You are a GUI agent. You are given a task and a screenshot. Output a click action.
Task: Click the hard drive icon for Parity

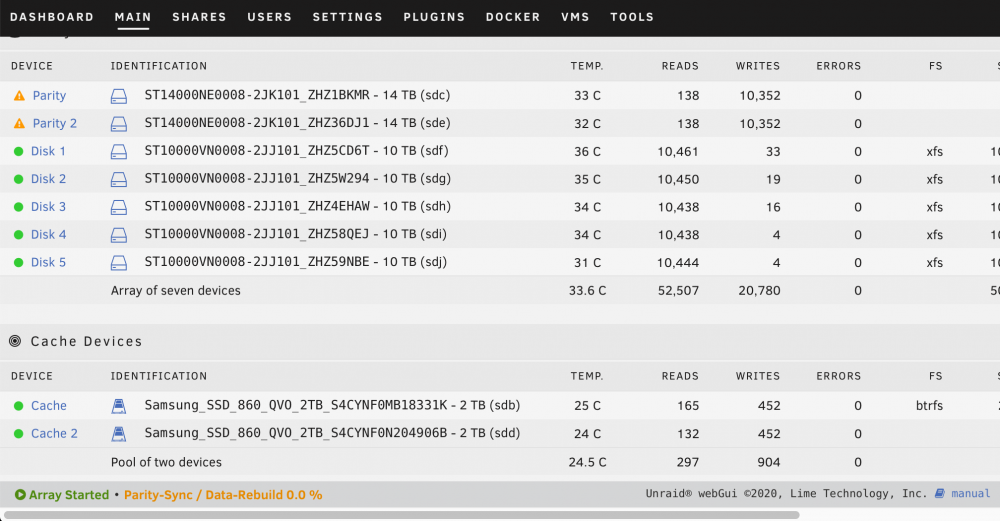(x=119, y=96)
